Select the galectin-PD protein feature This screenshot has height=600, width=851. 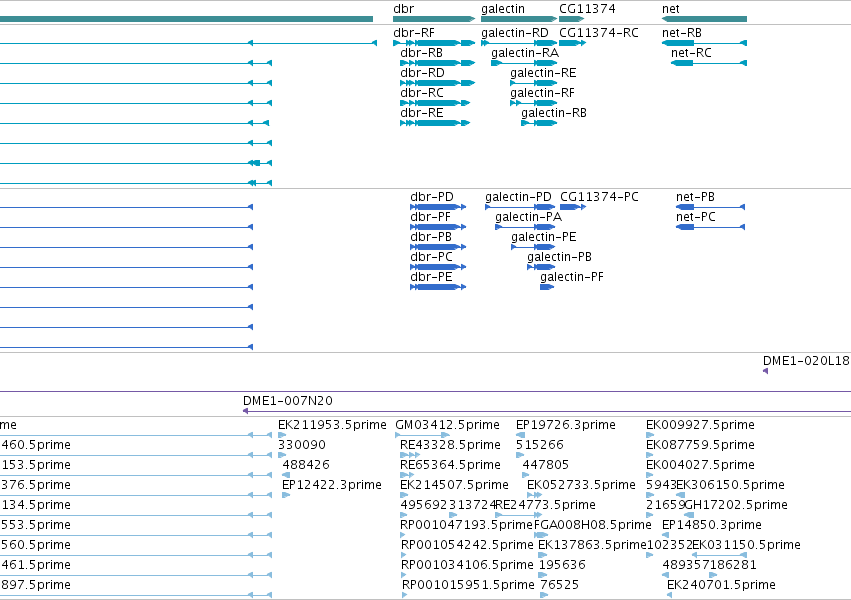520,207
